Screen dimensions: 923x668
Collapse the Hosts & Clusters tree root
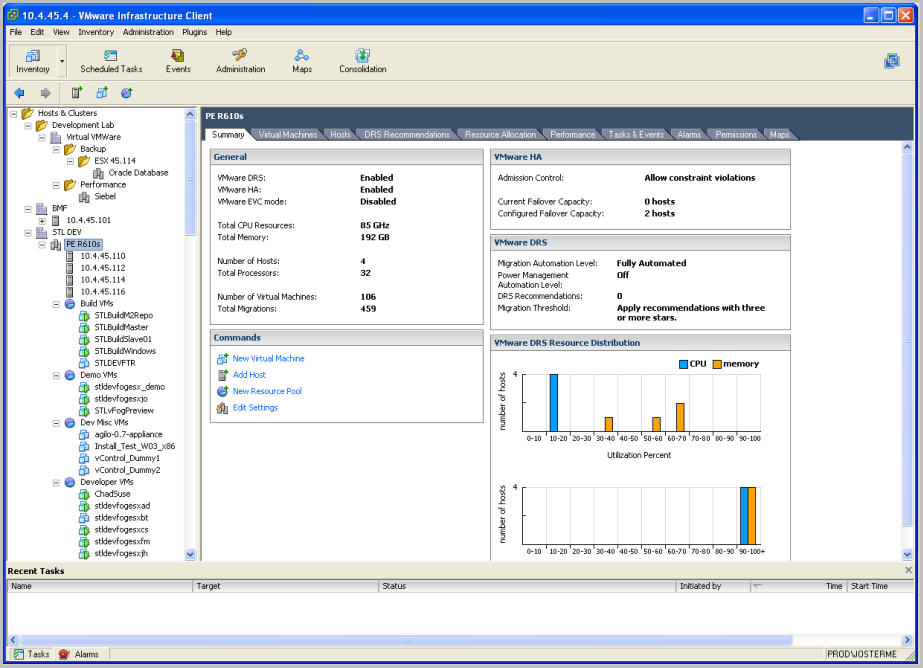pos(14,113)
